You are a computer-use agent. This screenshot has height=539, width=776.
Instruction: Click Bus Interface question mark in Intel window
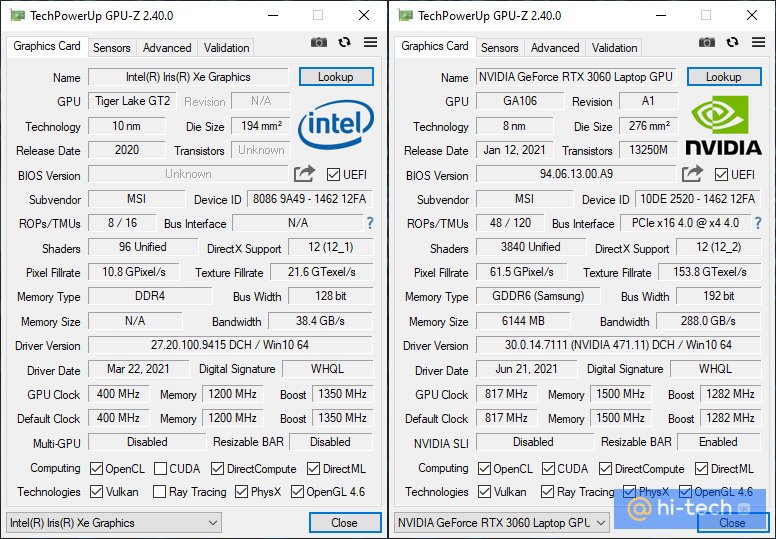pos(370,223)
